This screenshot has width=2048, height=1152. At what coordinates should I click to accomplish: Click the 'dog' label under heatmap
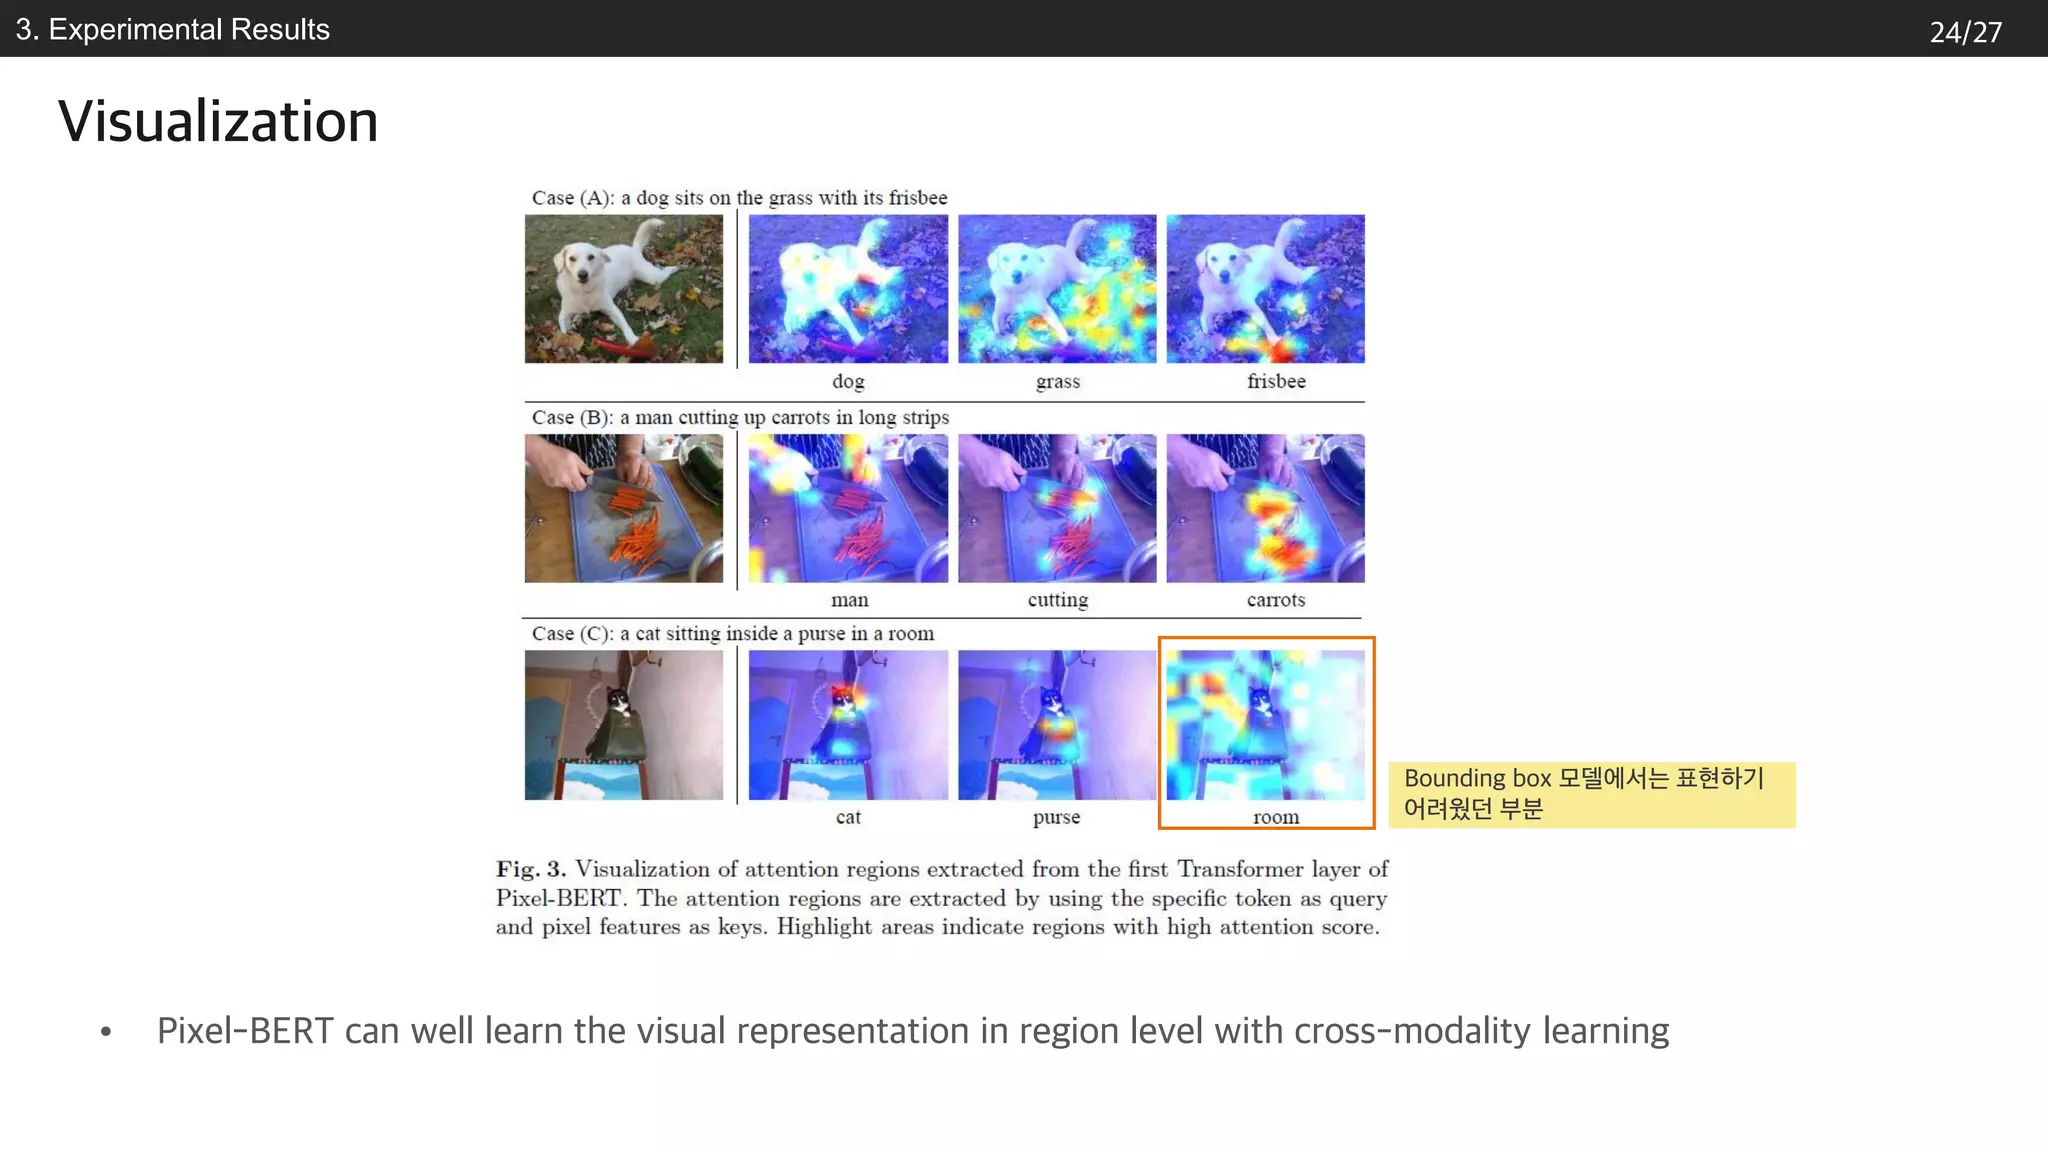(848, 381)
